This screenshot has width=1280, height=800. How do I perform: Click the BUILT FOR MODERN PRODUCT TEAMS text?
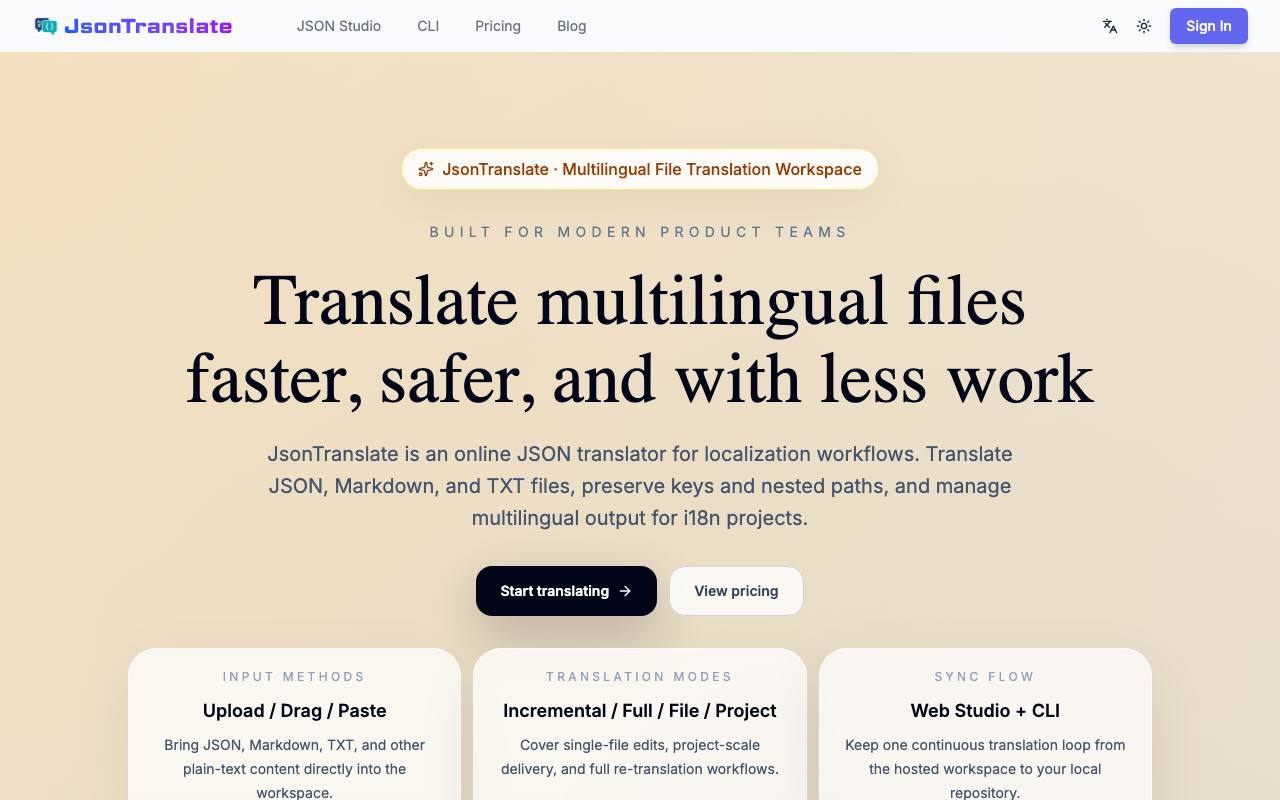(640, 232)
